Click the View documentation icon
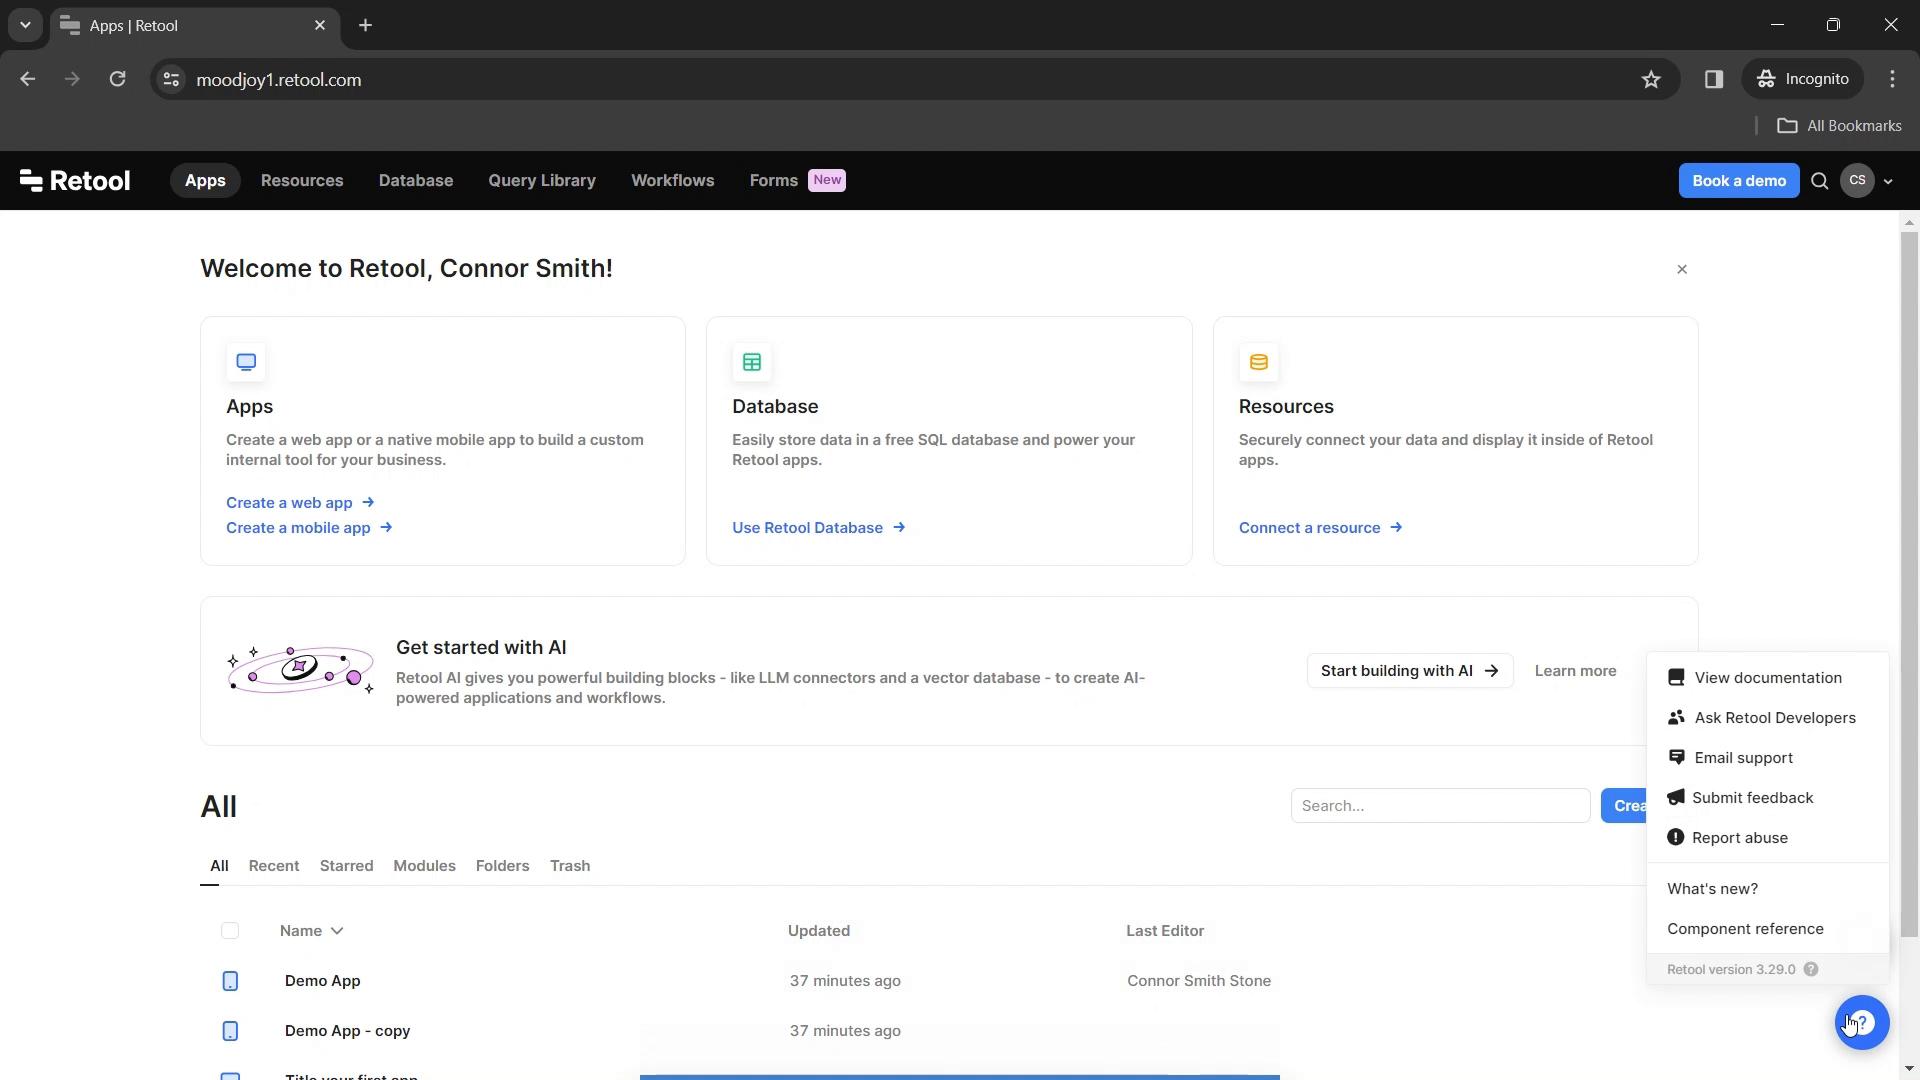The height and width of the screenshot is (1080, 1920). tap(1676, 678)
